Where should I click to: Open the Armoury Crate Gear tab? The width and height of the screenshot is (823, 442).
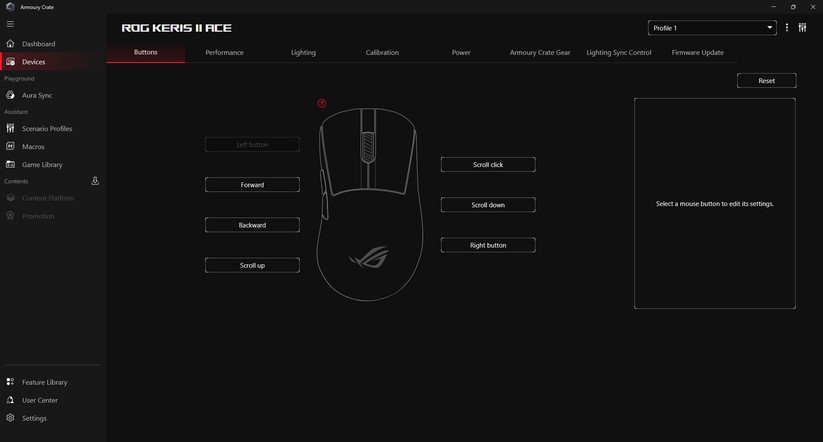pyautogui.click(x=540, y=52)
